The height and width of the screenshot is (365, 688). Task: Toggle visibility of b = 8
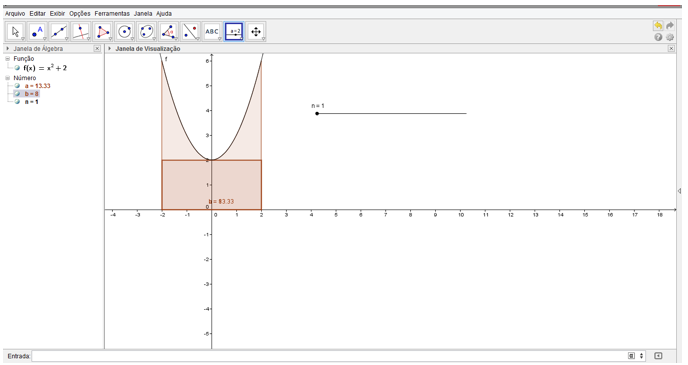click(x=17, y=93)
